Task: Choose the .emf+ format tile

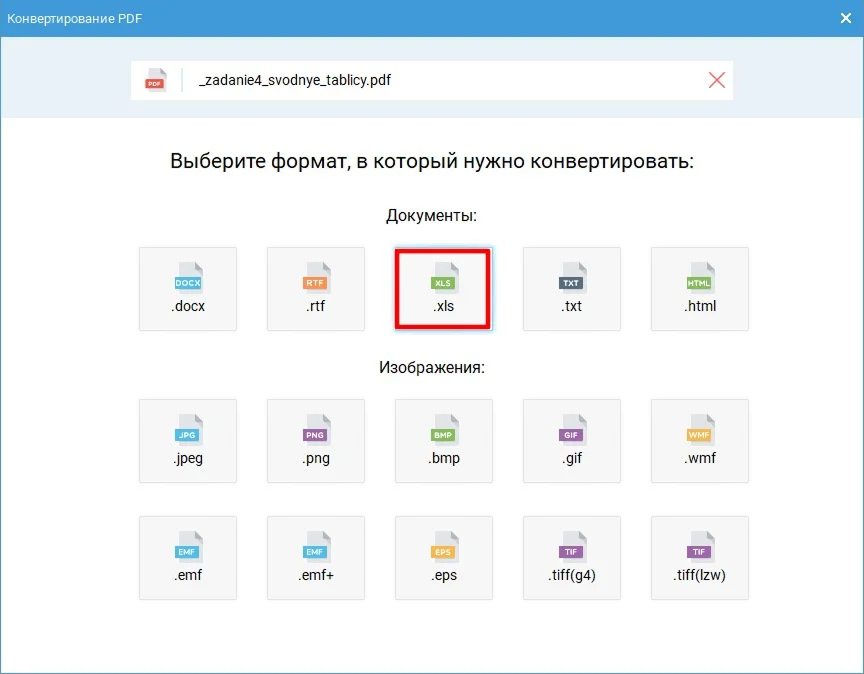Action: [316, 558]
